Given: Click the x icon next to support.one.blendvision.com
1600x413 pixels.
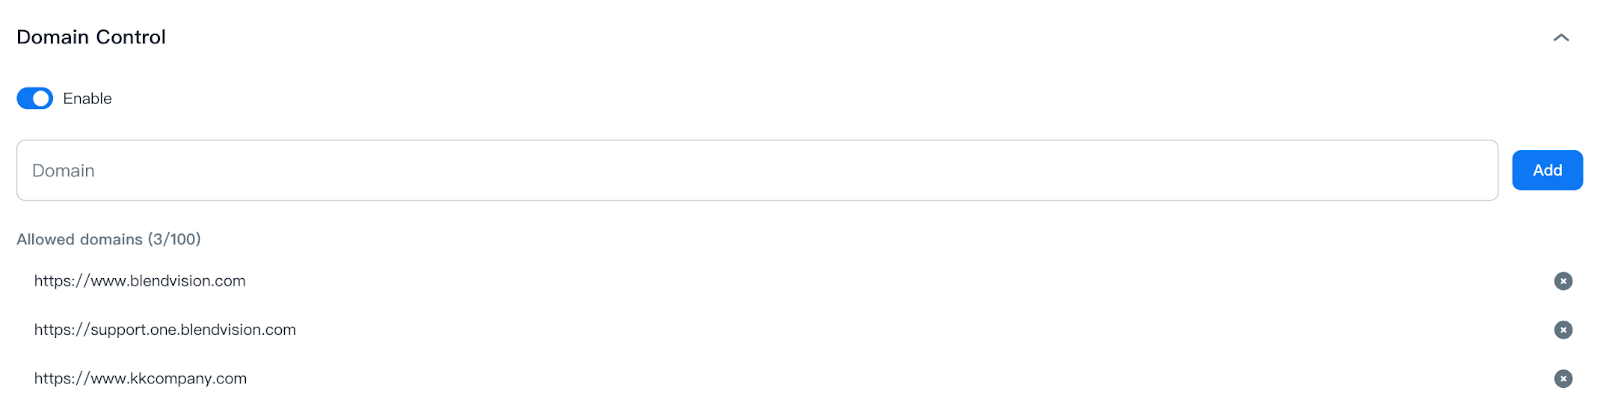Looking at the screenshot, I should (x=1563, y=330).
